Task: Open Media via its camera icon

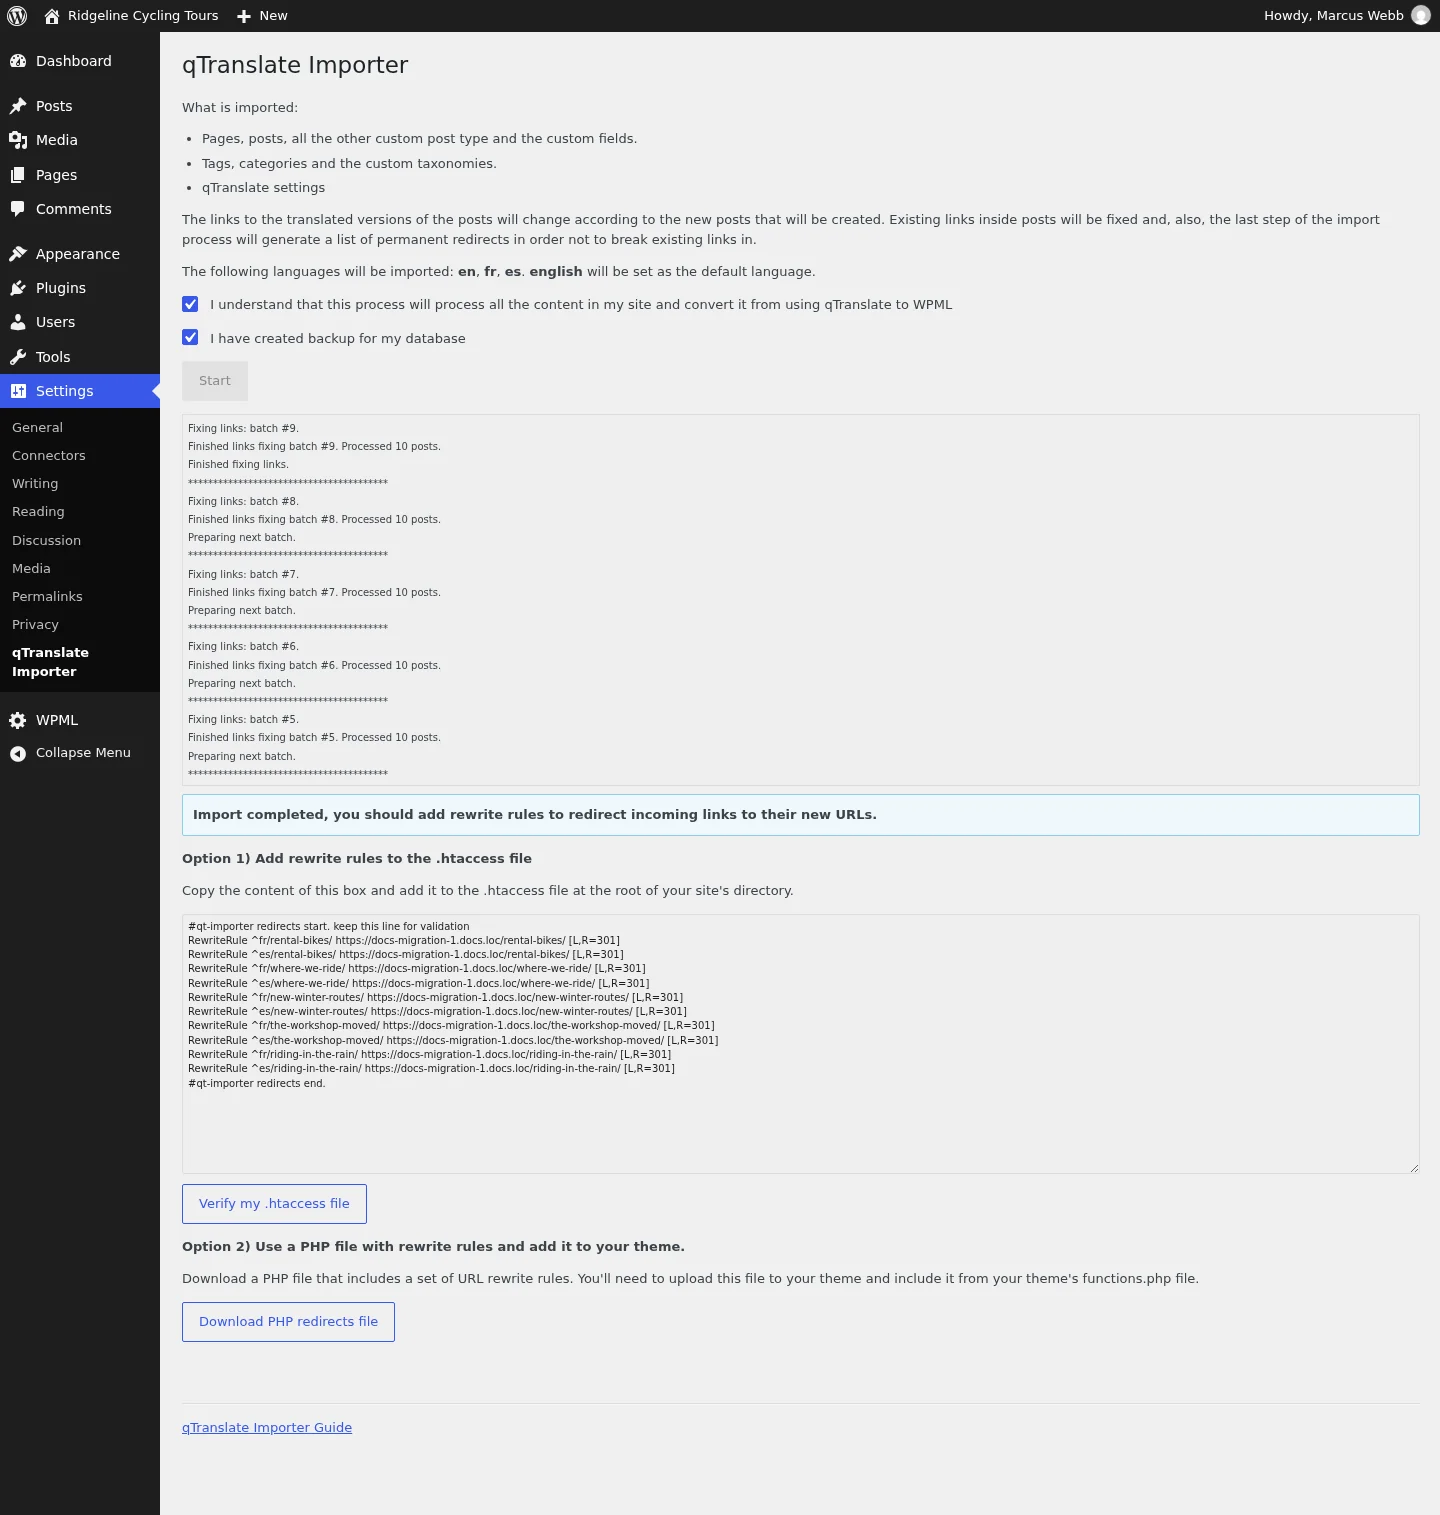Action: pos(18,140)
